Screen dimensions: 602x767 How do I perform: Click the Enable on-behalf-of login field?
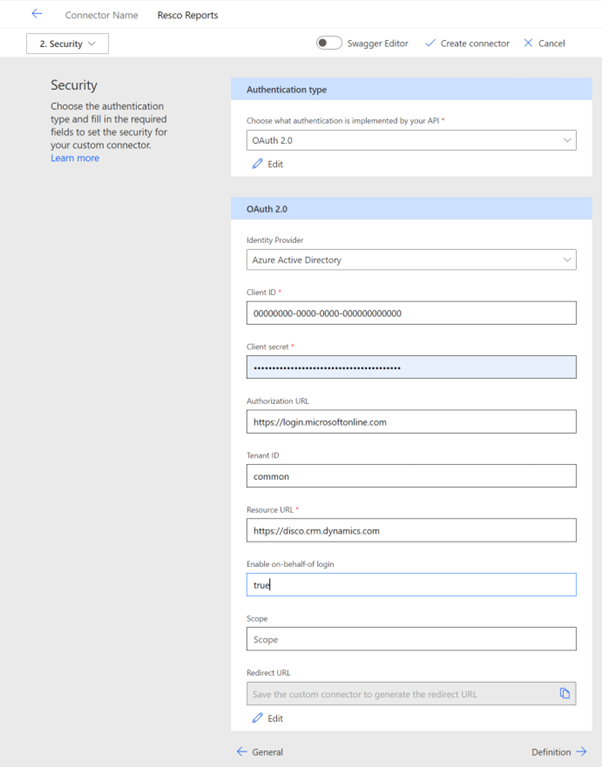click(411, 585)
